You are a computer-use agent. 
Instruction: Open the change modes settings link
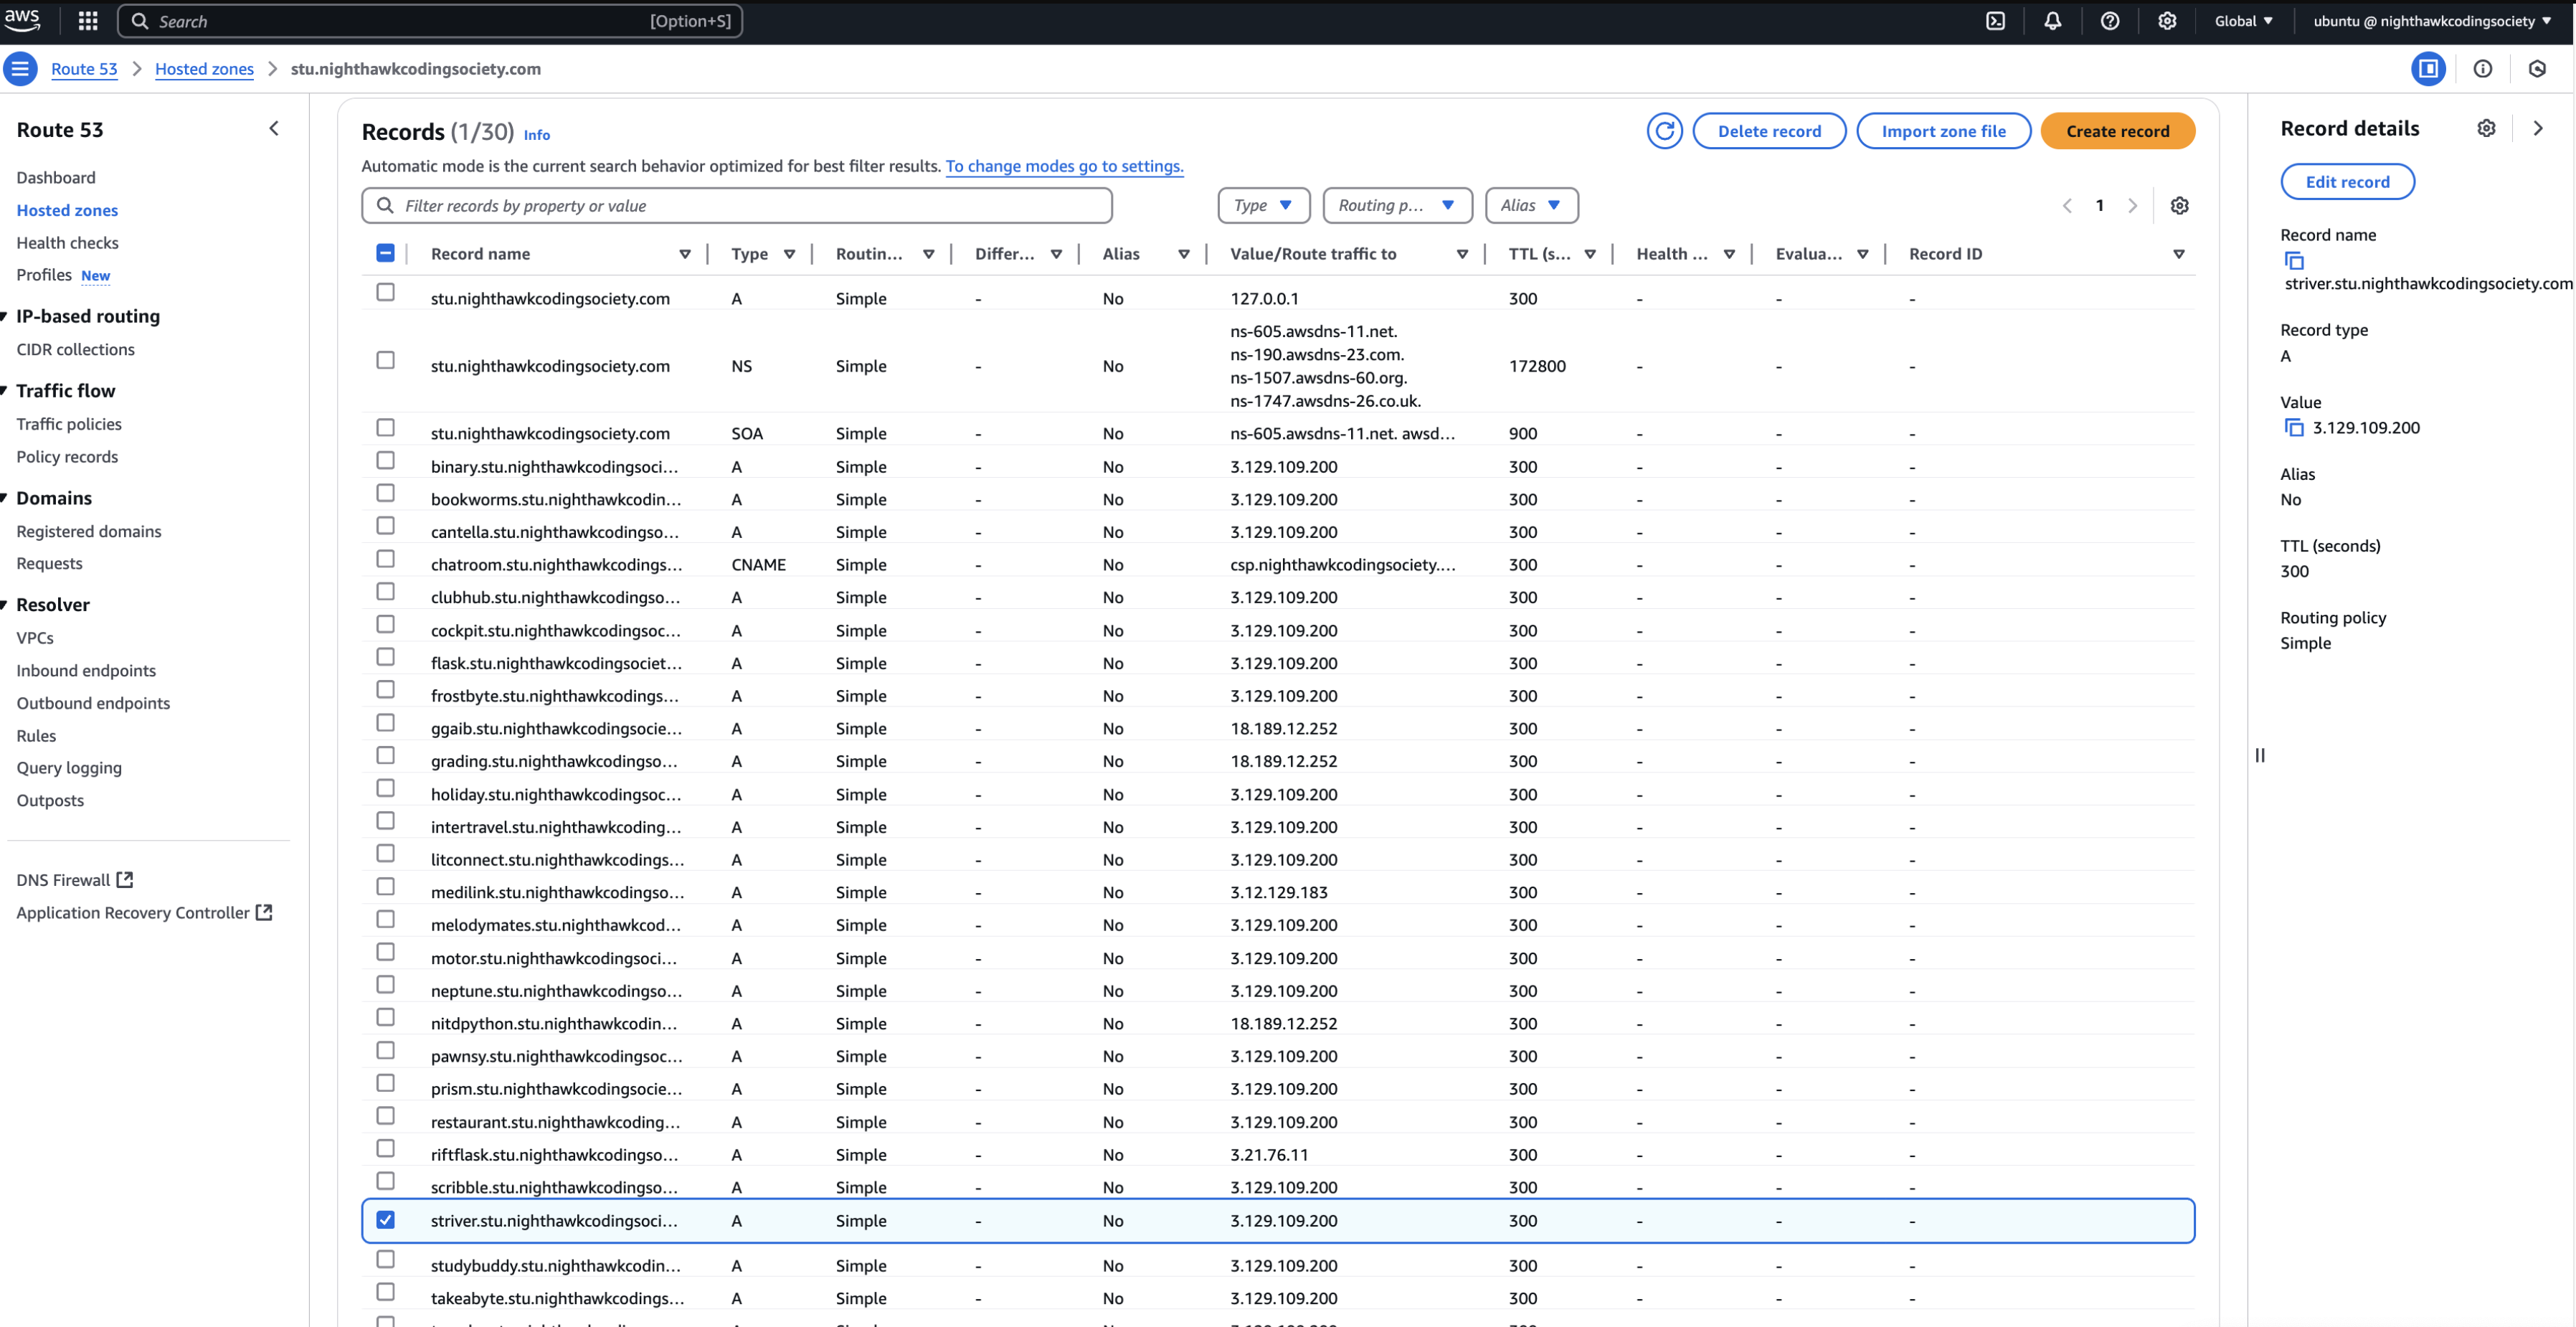click(1064, 167)
